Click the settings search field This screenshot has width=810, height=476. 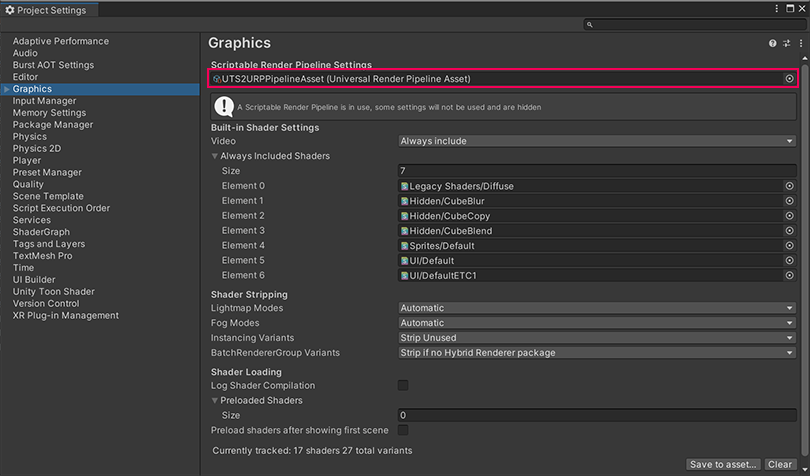(x=695, y=25)
